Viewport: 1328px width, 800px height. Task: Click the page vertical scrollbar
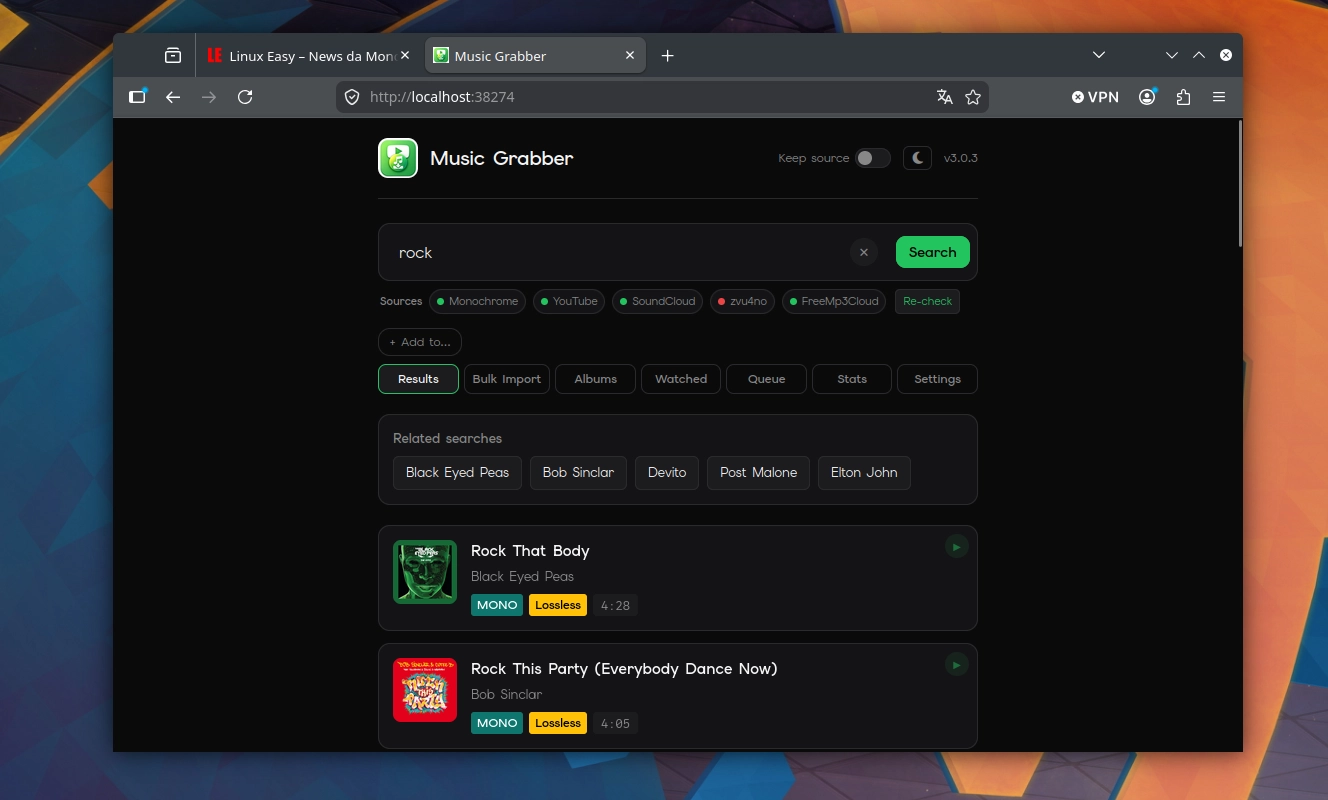(1240, 185)
